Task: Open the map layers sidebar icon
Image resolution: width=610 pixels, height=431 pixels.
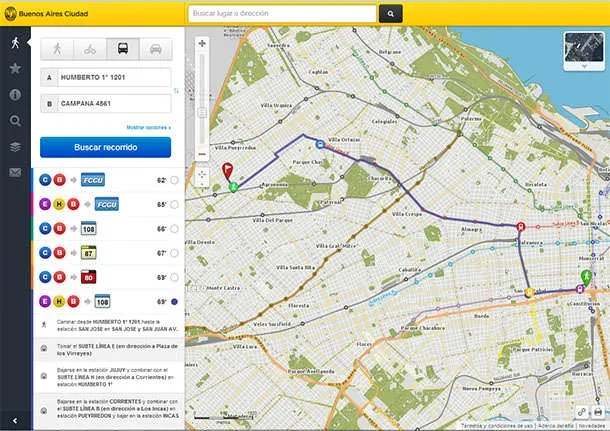Action: (x=15, y=147)
